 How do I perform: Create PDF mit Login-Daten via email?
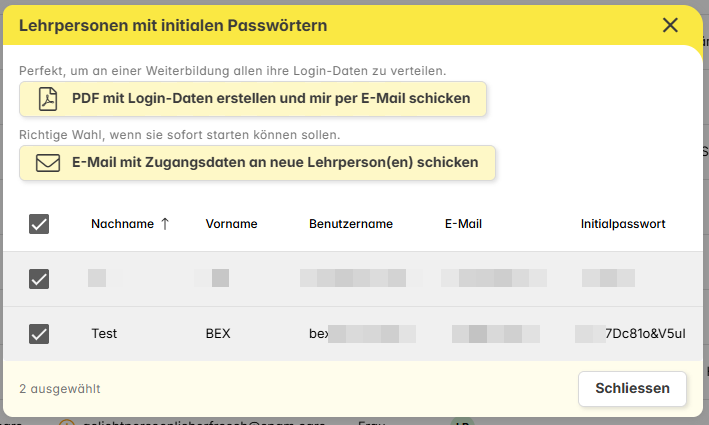click(x=253, y=99)
